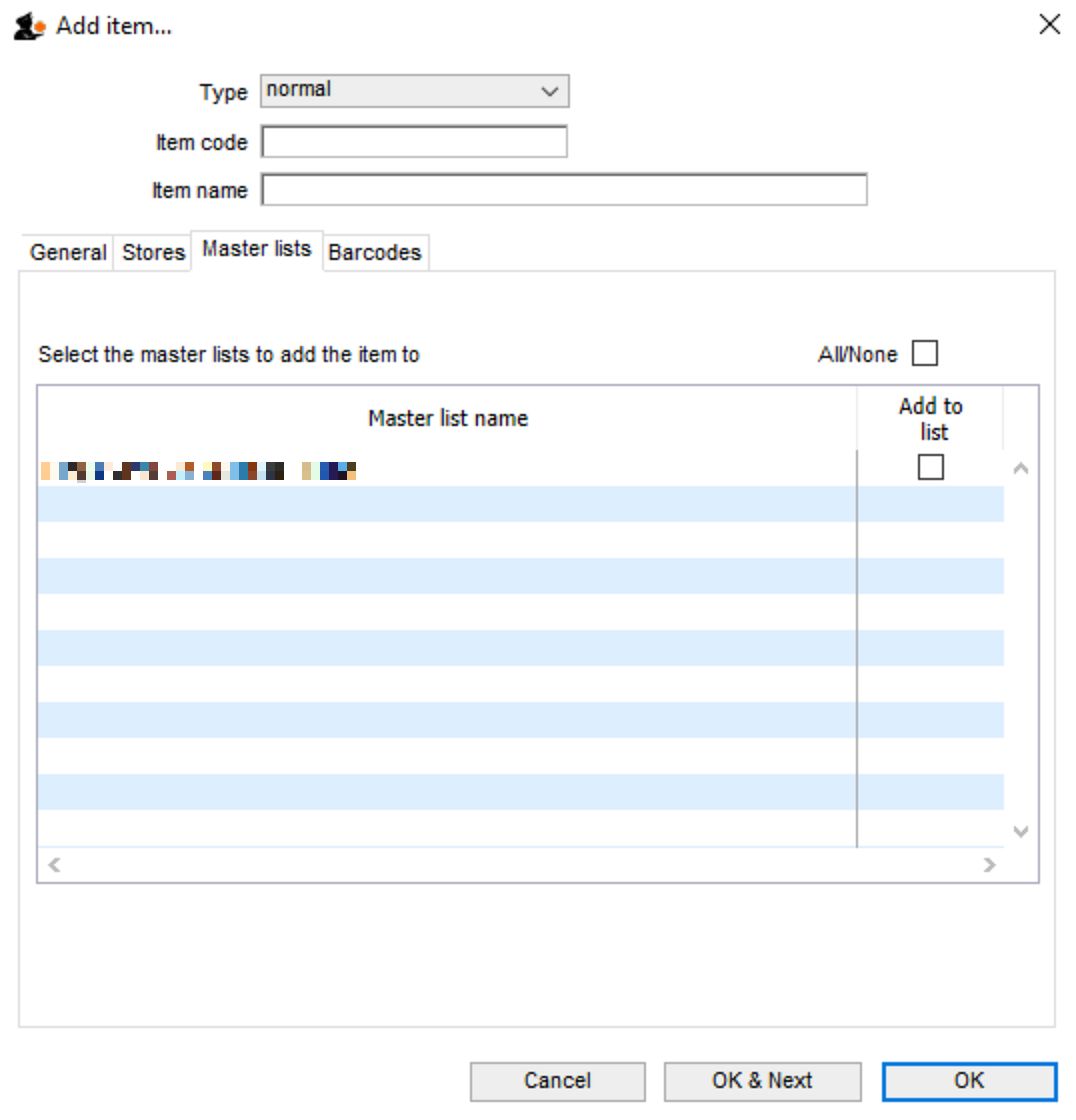This screenshot has width=1076, height=1120.
Task: Switch to the General tab
Action: (68, 253)
